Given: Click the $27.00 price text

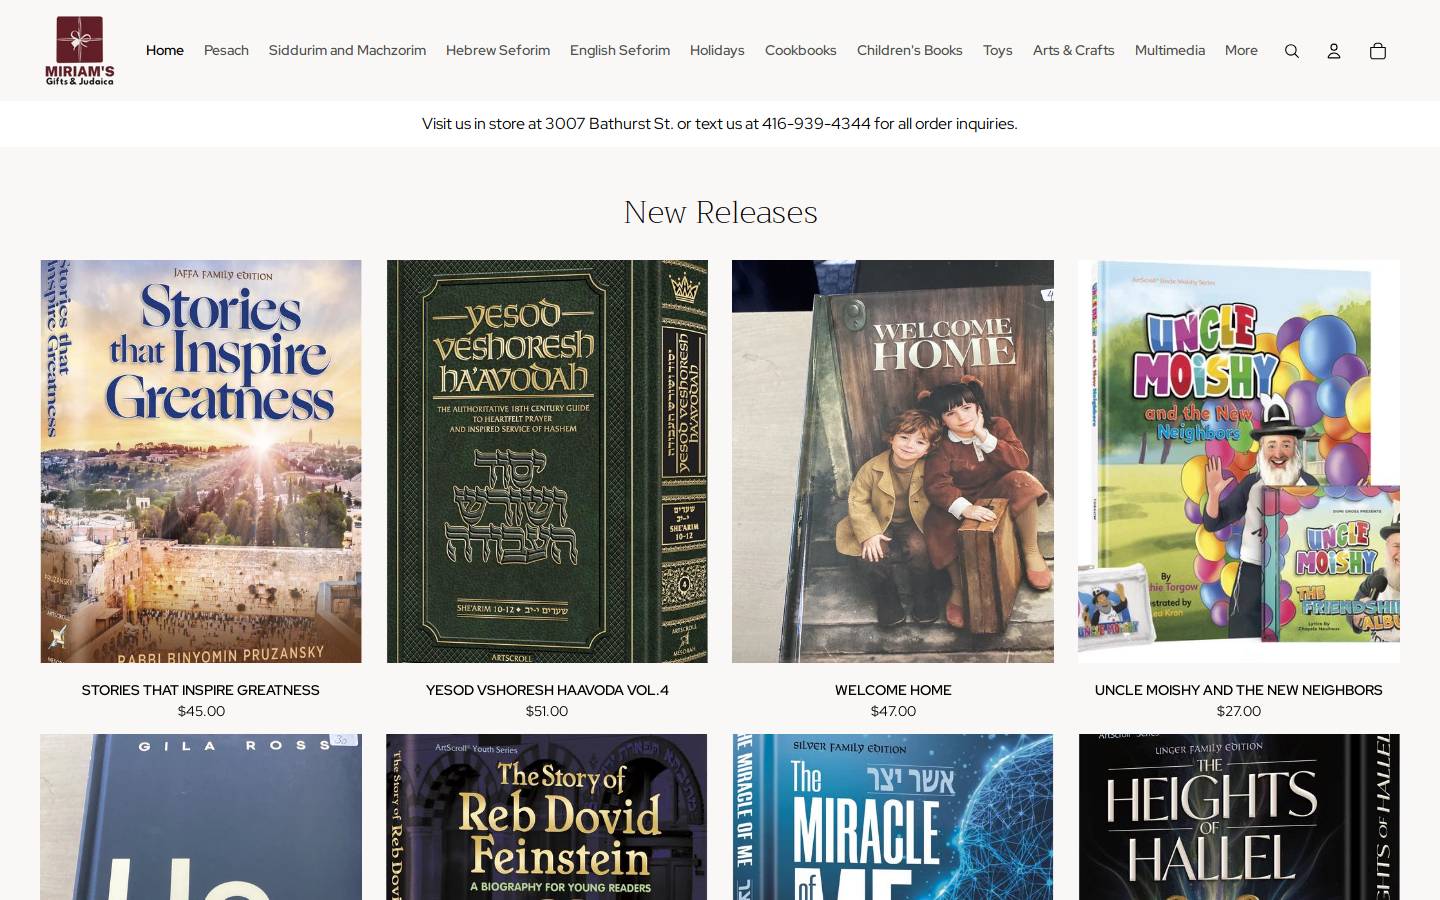Looking at the screenshot, I should coord(1239,711).
